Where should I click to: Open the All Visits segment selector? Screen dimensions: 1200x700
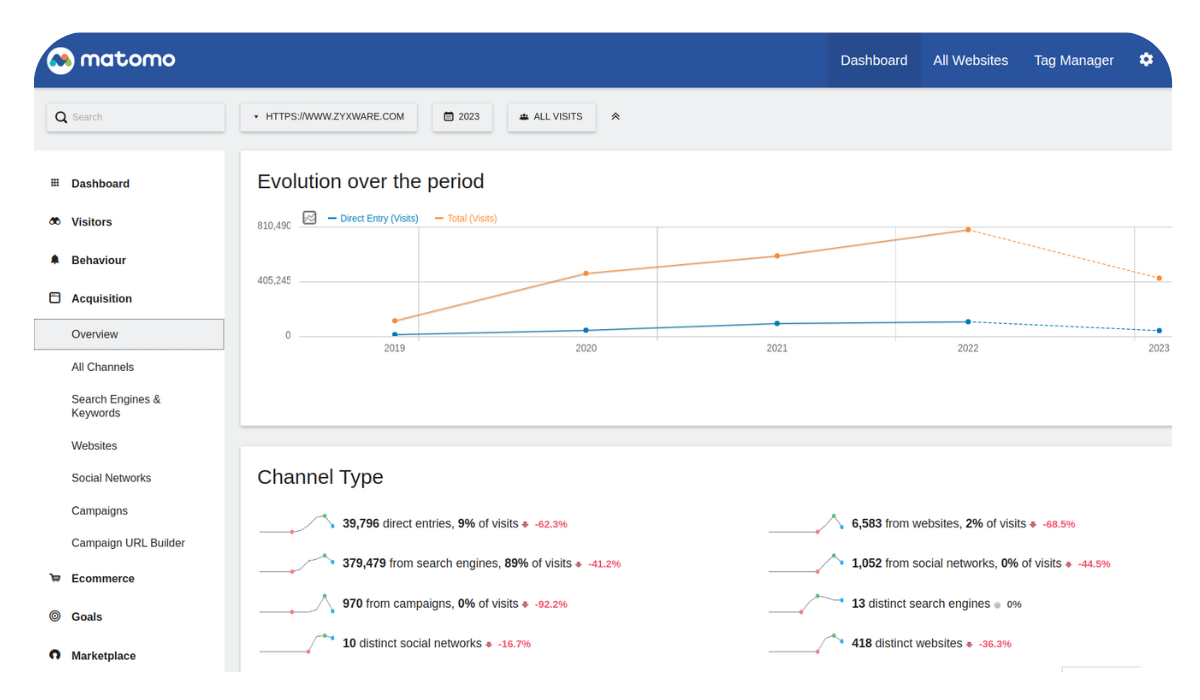551,117
